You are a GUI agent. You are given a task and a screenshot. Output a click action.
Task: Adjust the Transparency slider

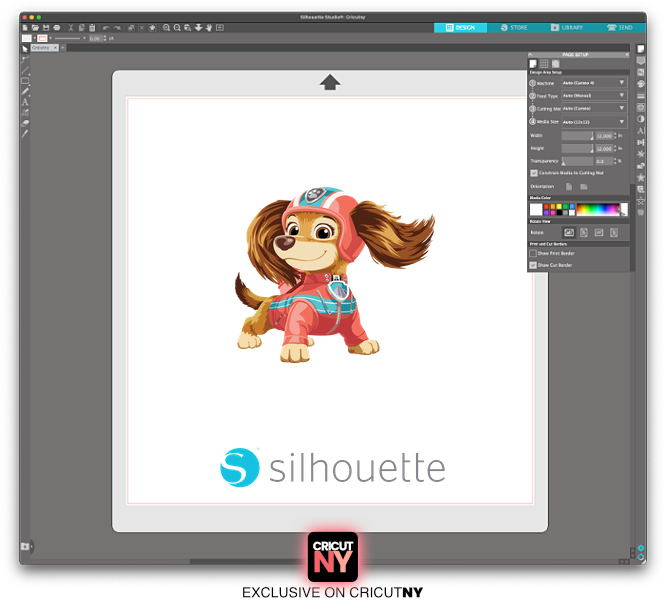pos(577,161)
